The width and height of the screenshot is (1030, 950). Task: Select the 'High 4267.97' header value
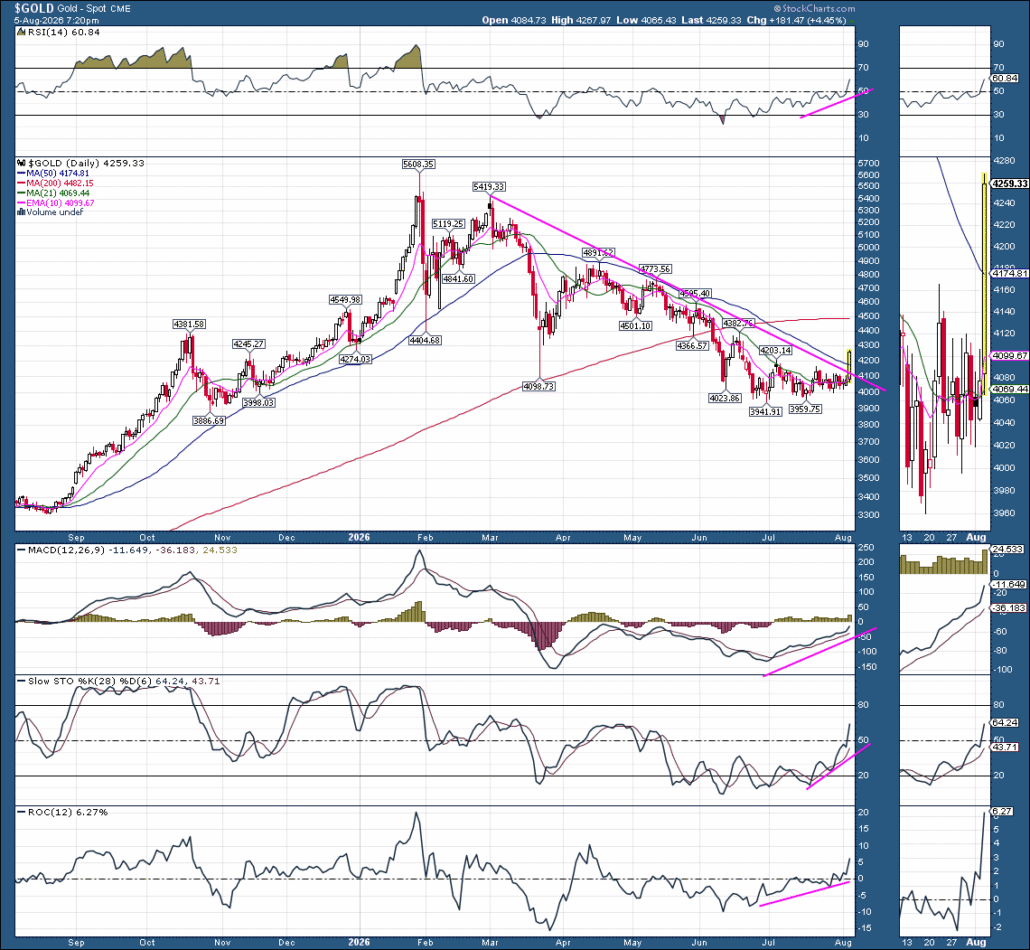click(581, 20)
